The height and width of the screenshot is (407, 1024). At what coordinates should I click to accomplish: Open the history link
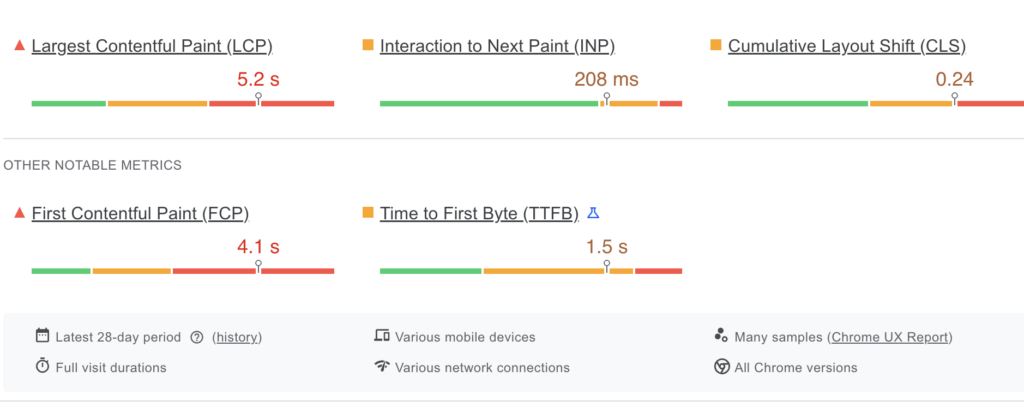pyautogui.click(x=237, y=337)
